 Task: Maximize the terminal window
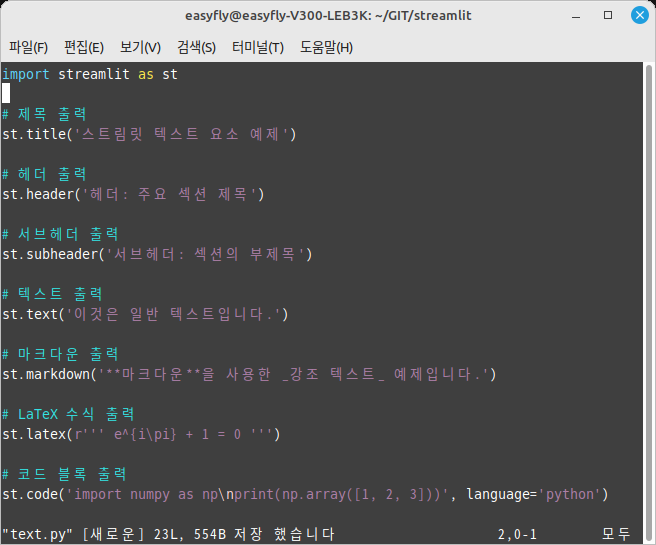(608, 15)
